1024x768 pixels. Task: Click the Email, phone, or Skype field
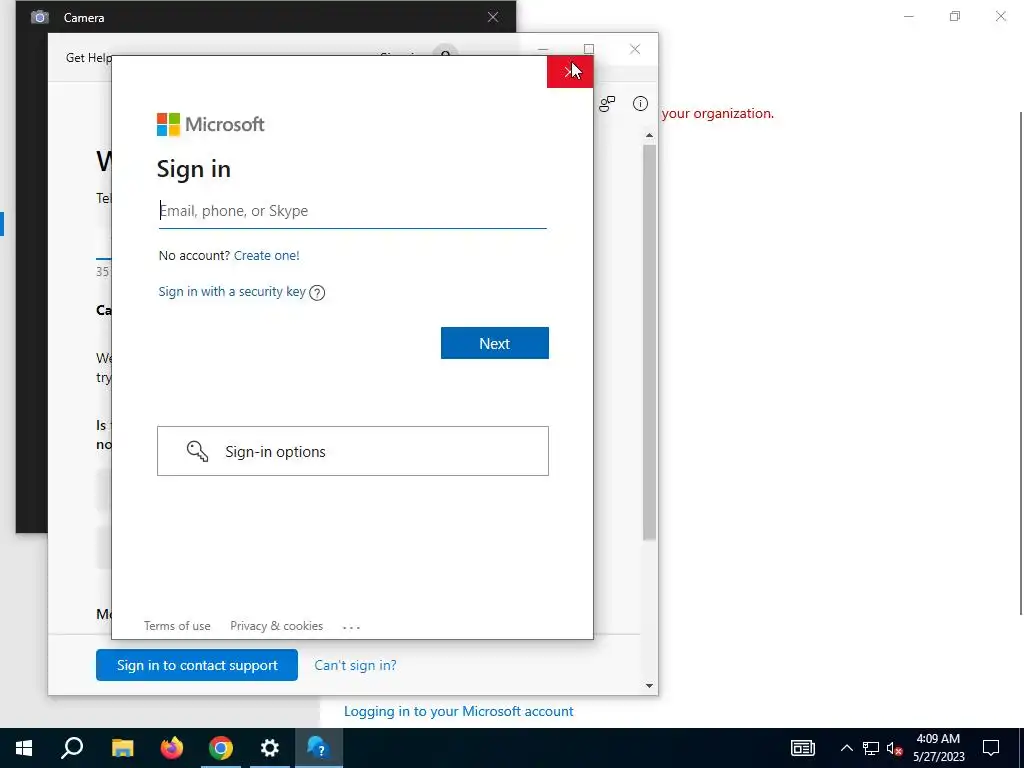(353, 211)
